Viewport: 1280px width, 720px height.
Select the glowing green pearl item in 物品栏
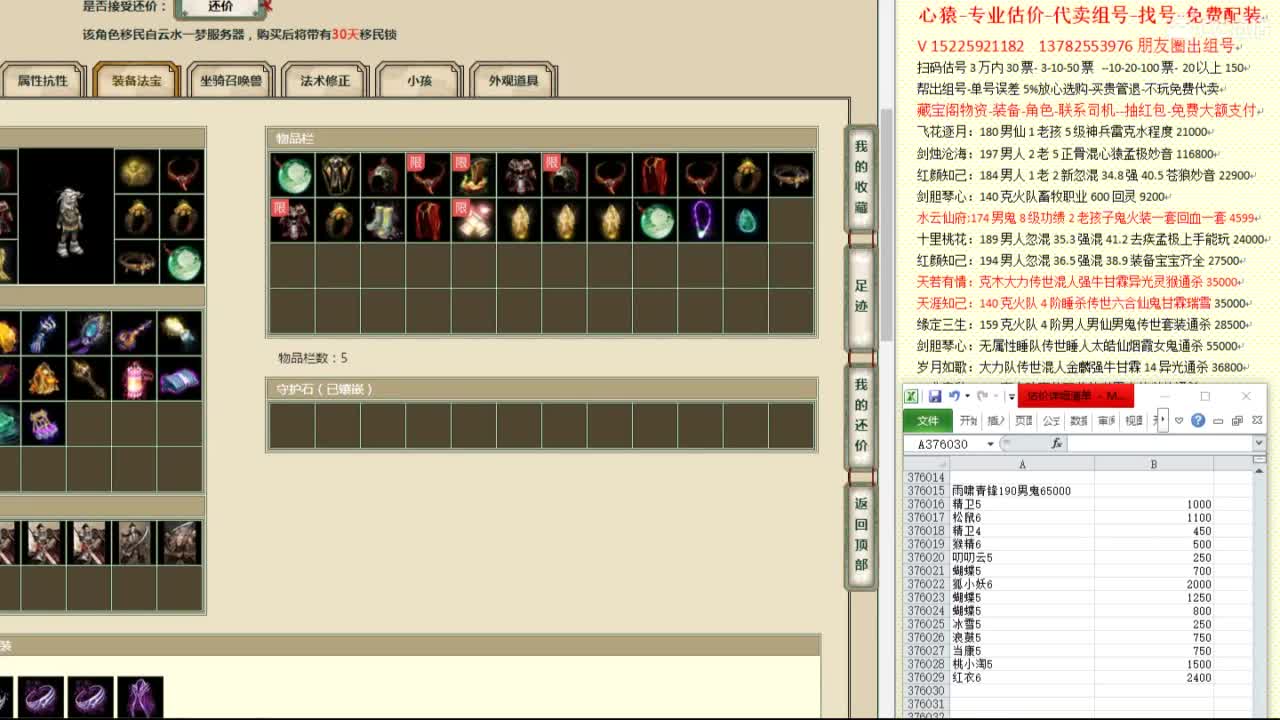(x=292, y=174)
